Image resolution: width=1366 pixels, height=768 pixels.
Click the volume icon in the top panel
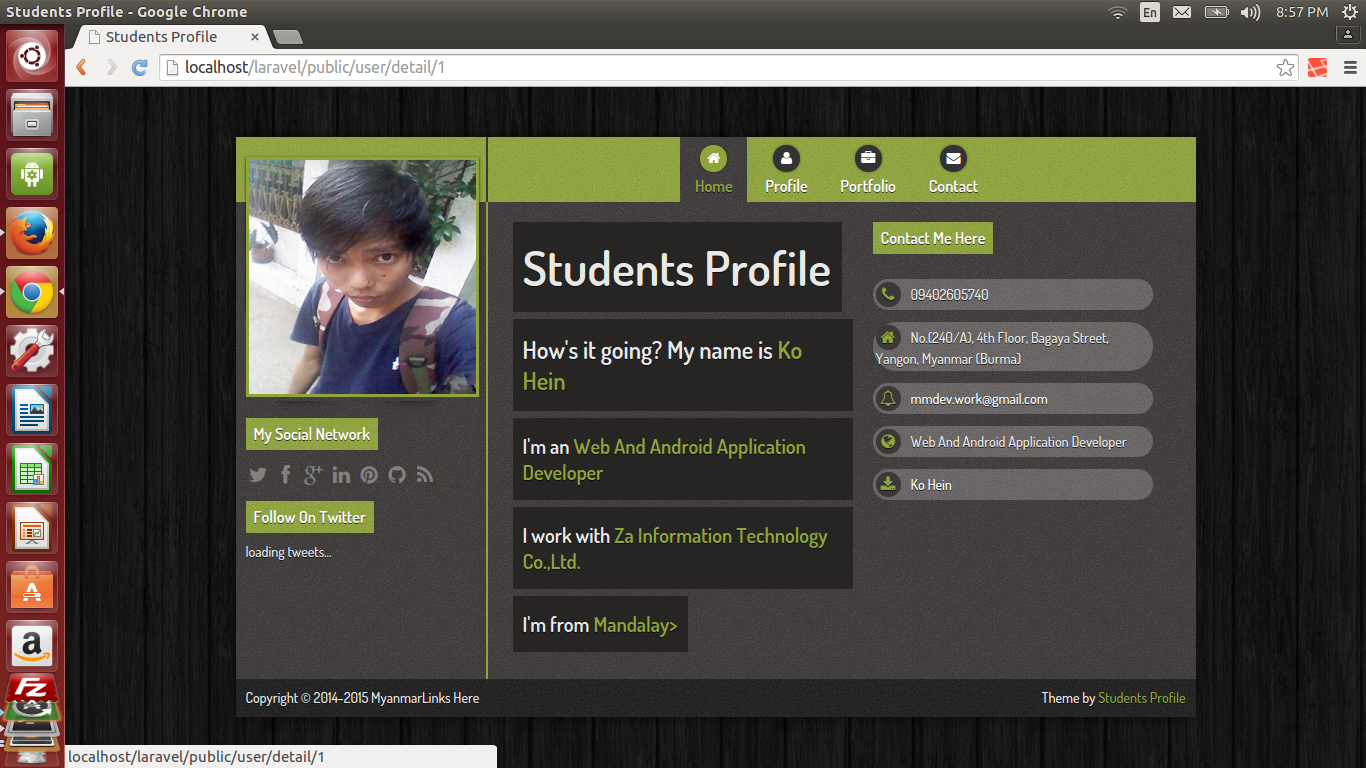(1249, 12)
